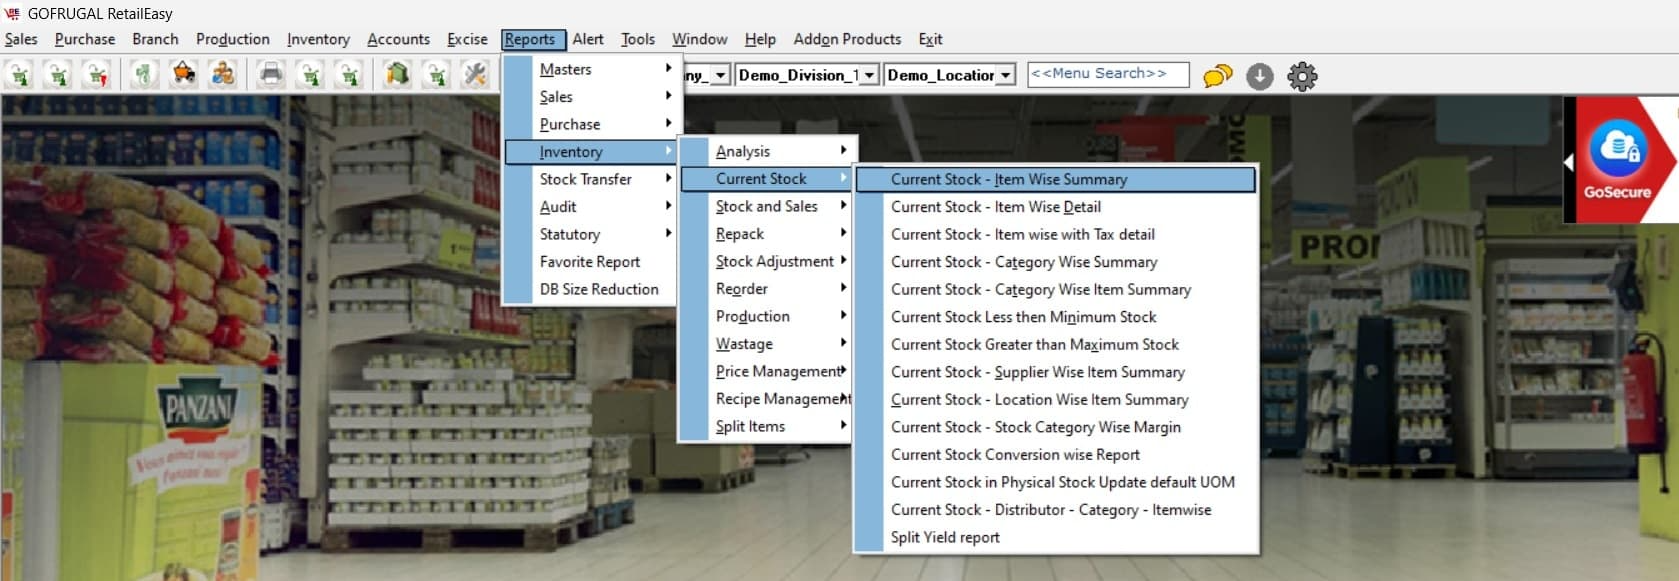
Task: Select Inventory in the Reports menu
Action: click(592, 151)
